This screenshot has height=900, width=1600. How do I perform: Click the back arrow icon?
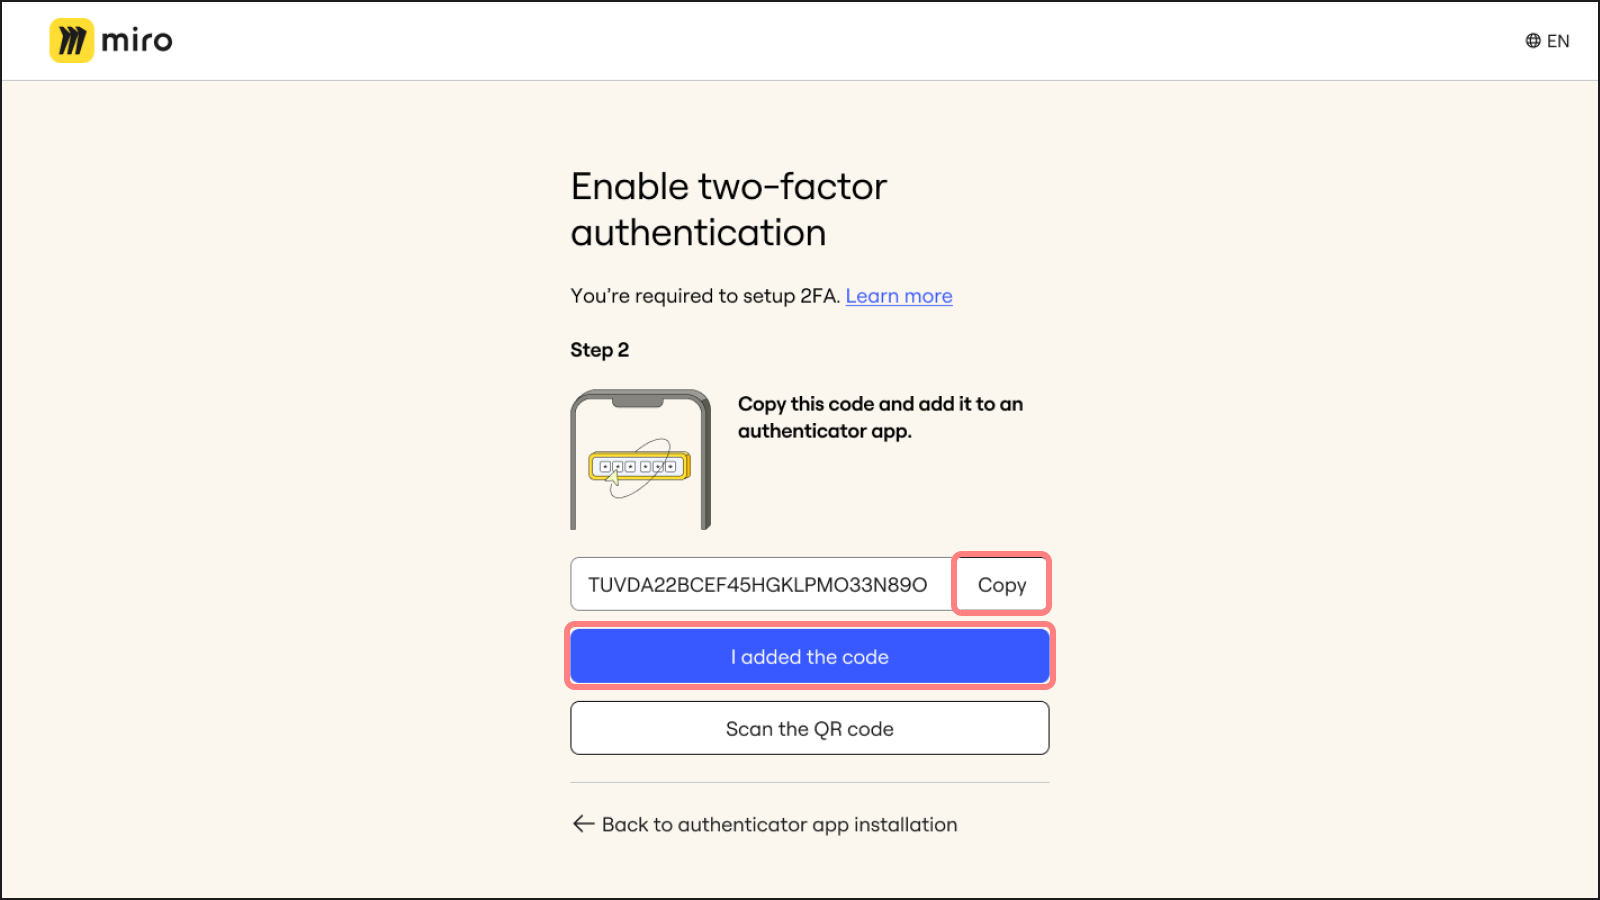(x=582, y=824)
